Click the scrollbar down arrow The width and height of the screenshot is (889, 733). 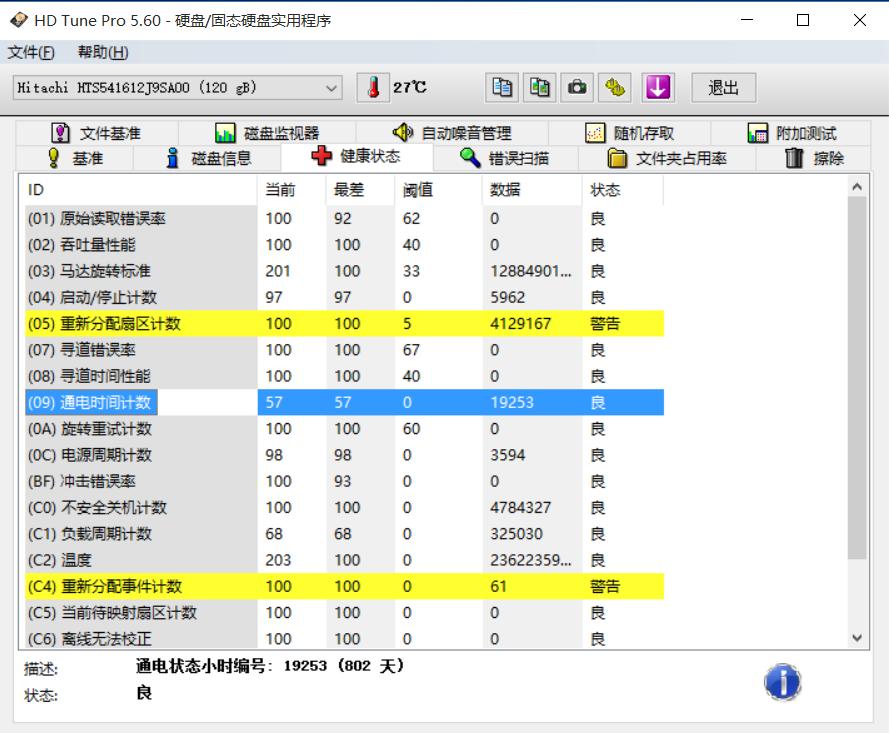(855, 637)
